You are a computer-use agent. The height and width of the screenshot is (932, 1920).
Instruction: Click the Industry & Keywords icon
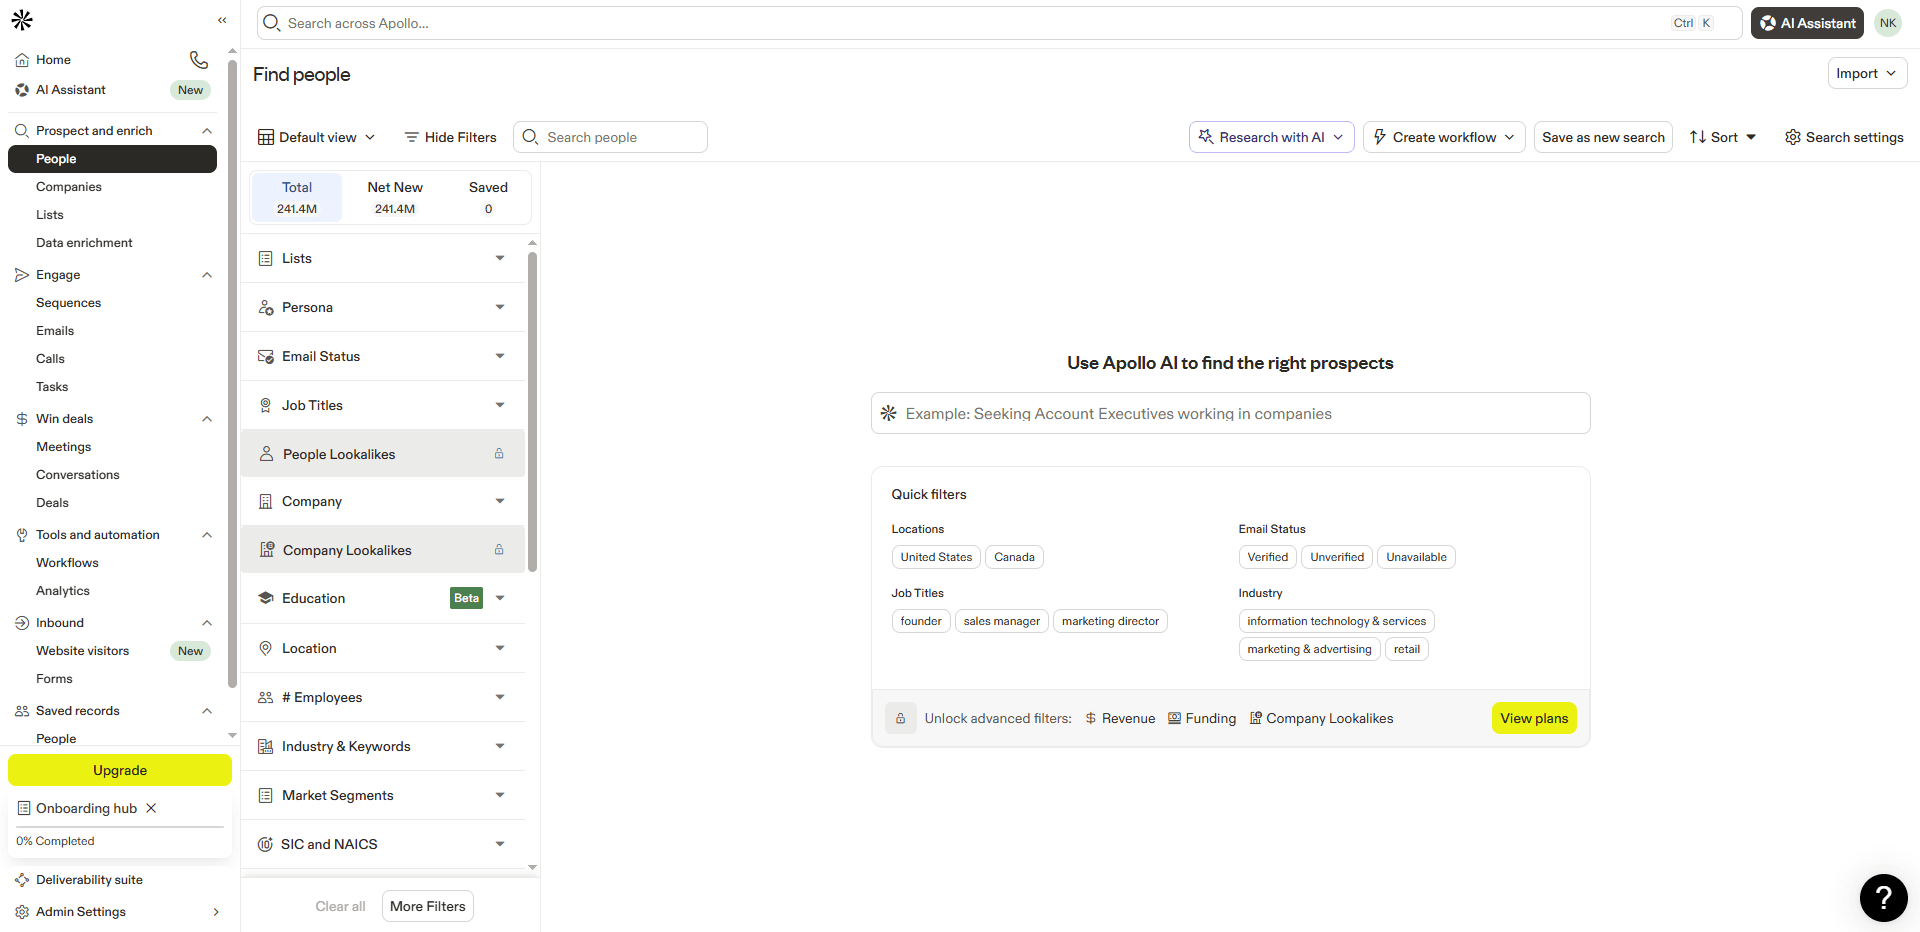[265, 746]
